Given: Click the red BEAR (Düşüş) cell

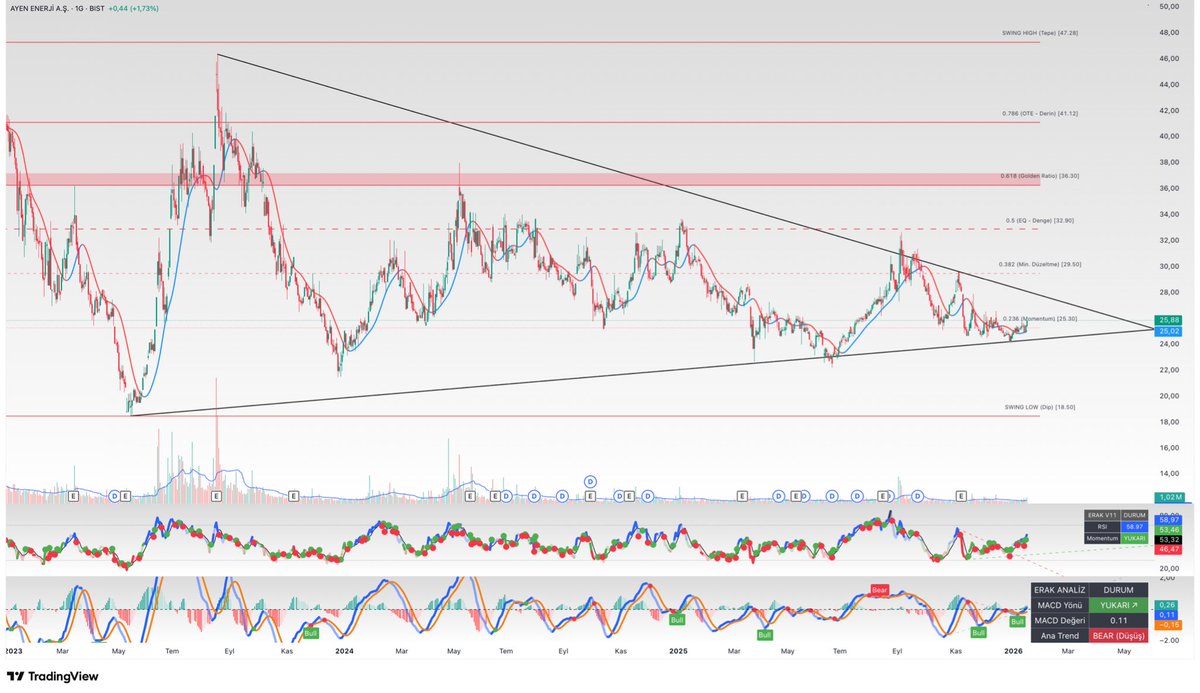Looking at the screenshot, I should (1118, 635).
